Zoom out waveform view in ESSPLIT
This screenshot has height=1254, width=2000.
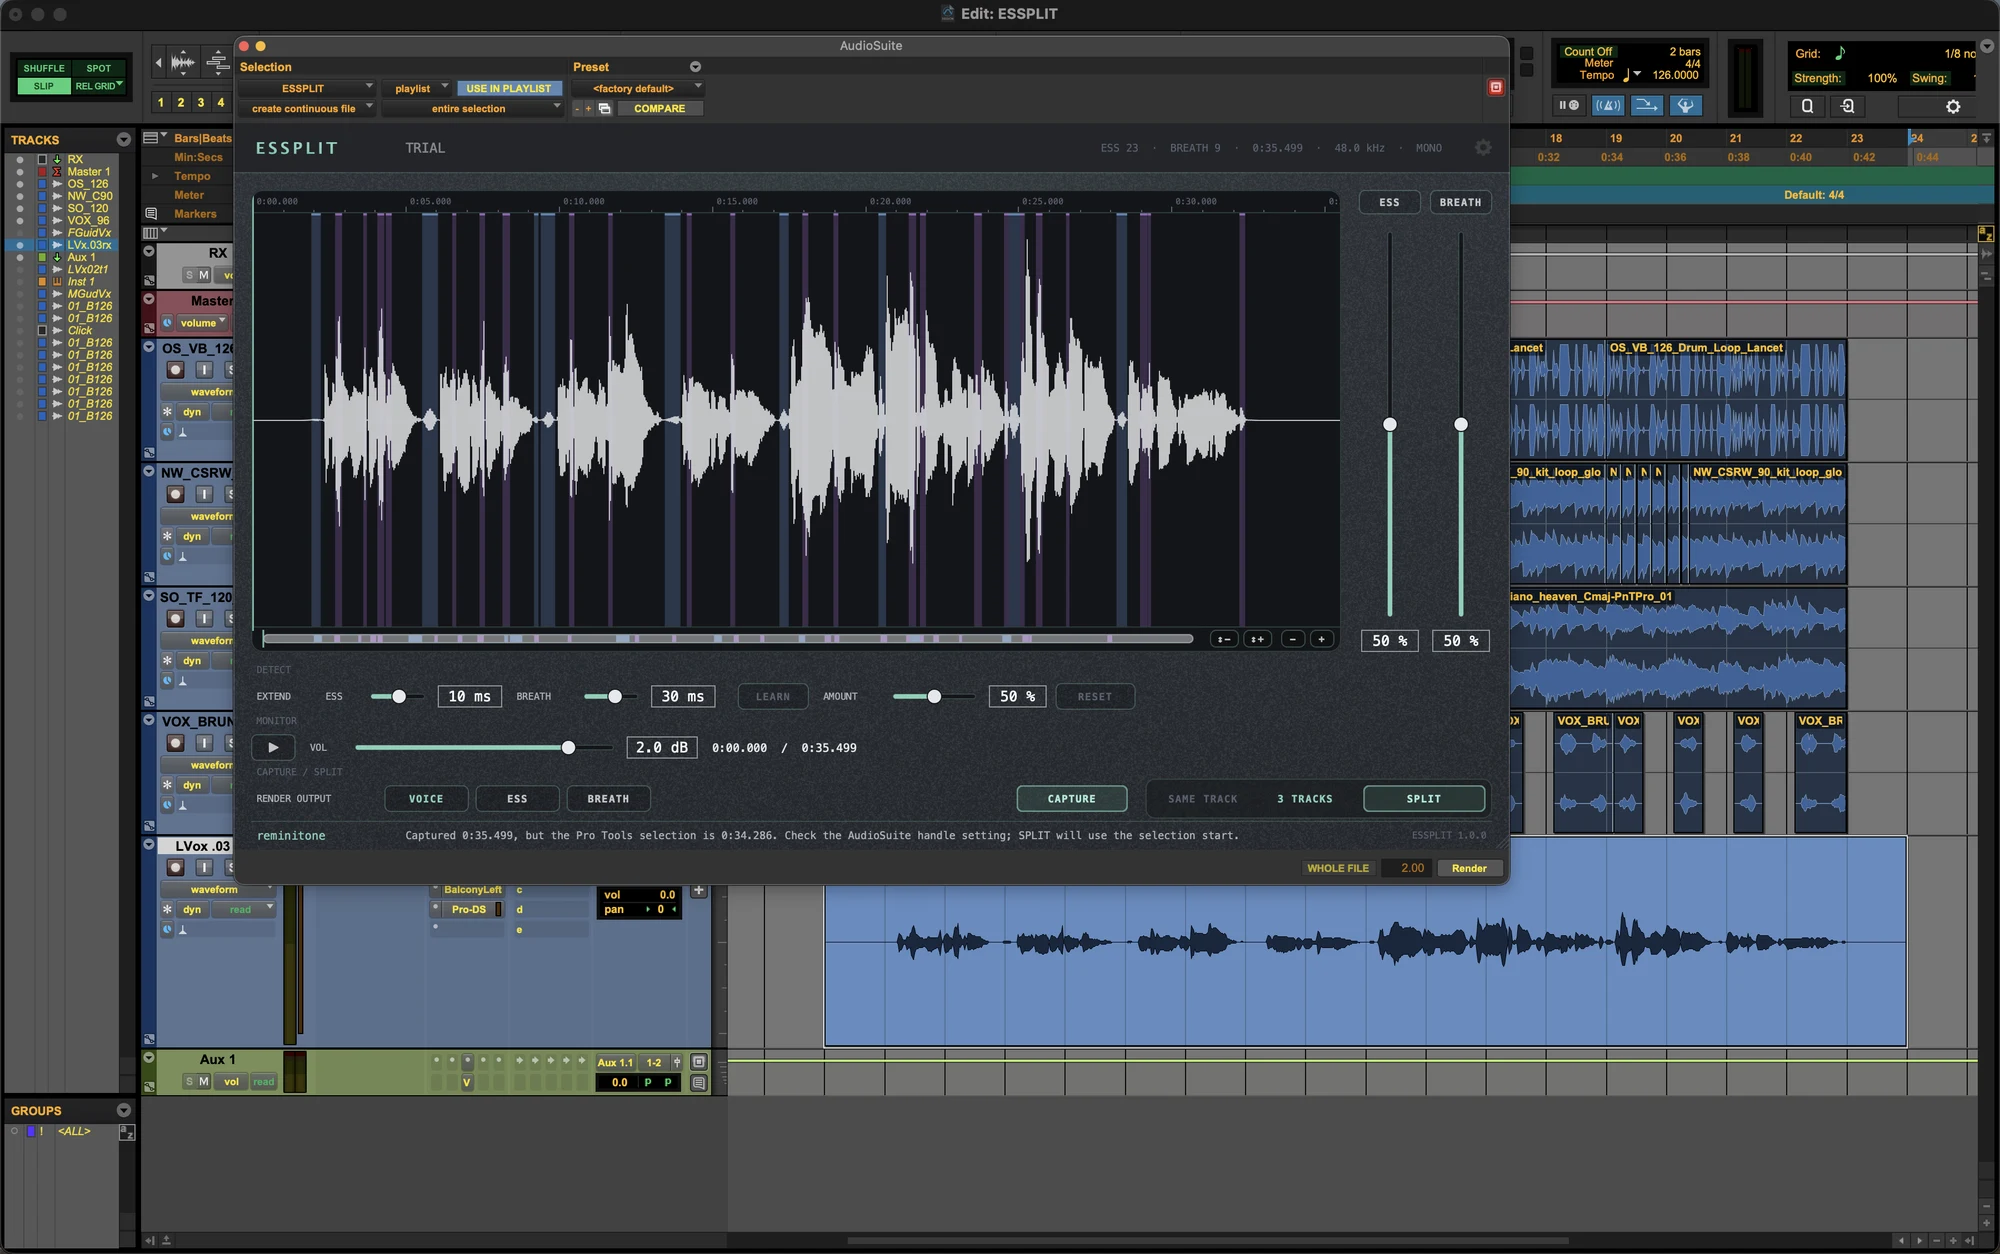click(1293, 639)
